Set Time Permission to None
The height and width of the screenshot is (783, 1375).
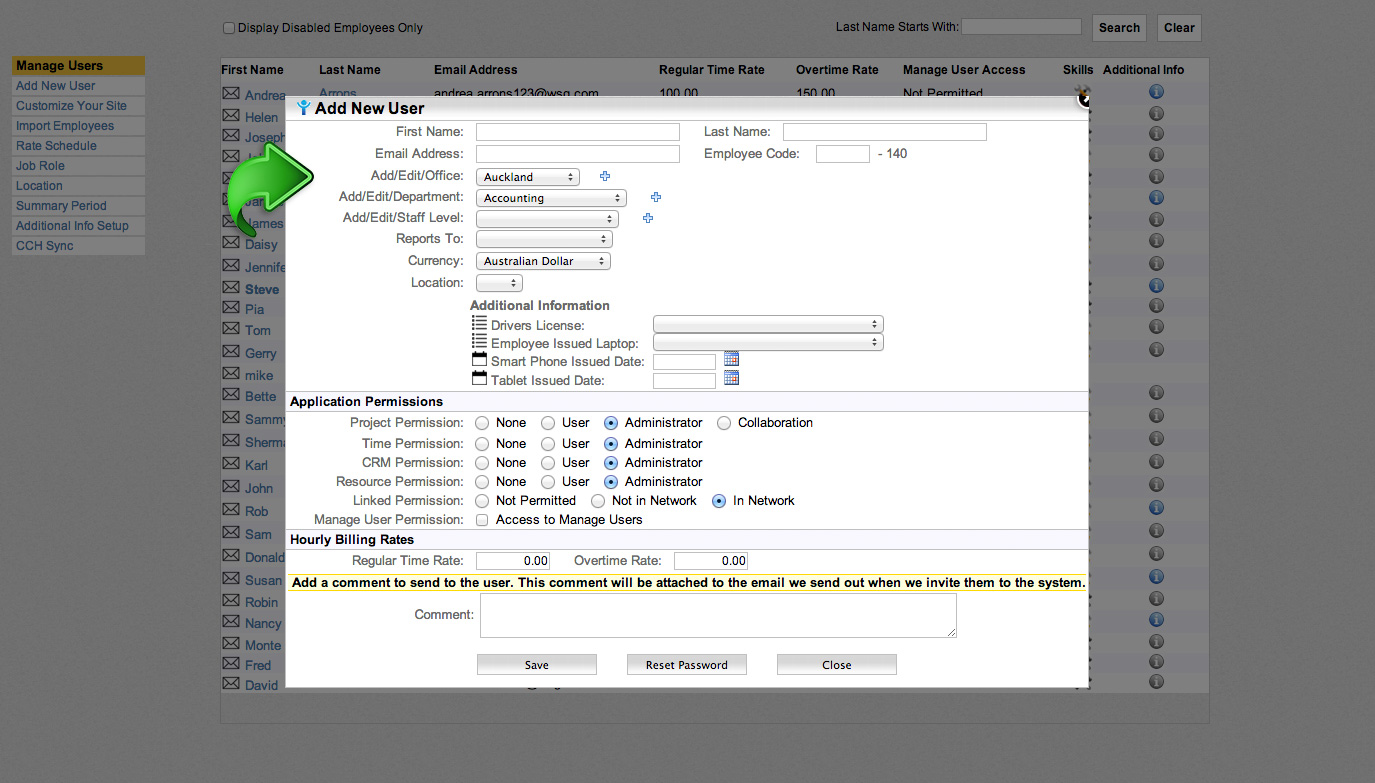(x=483, y=444)
